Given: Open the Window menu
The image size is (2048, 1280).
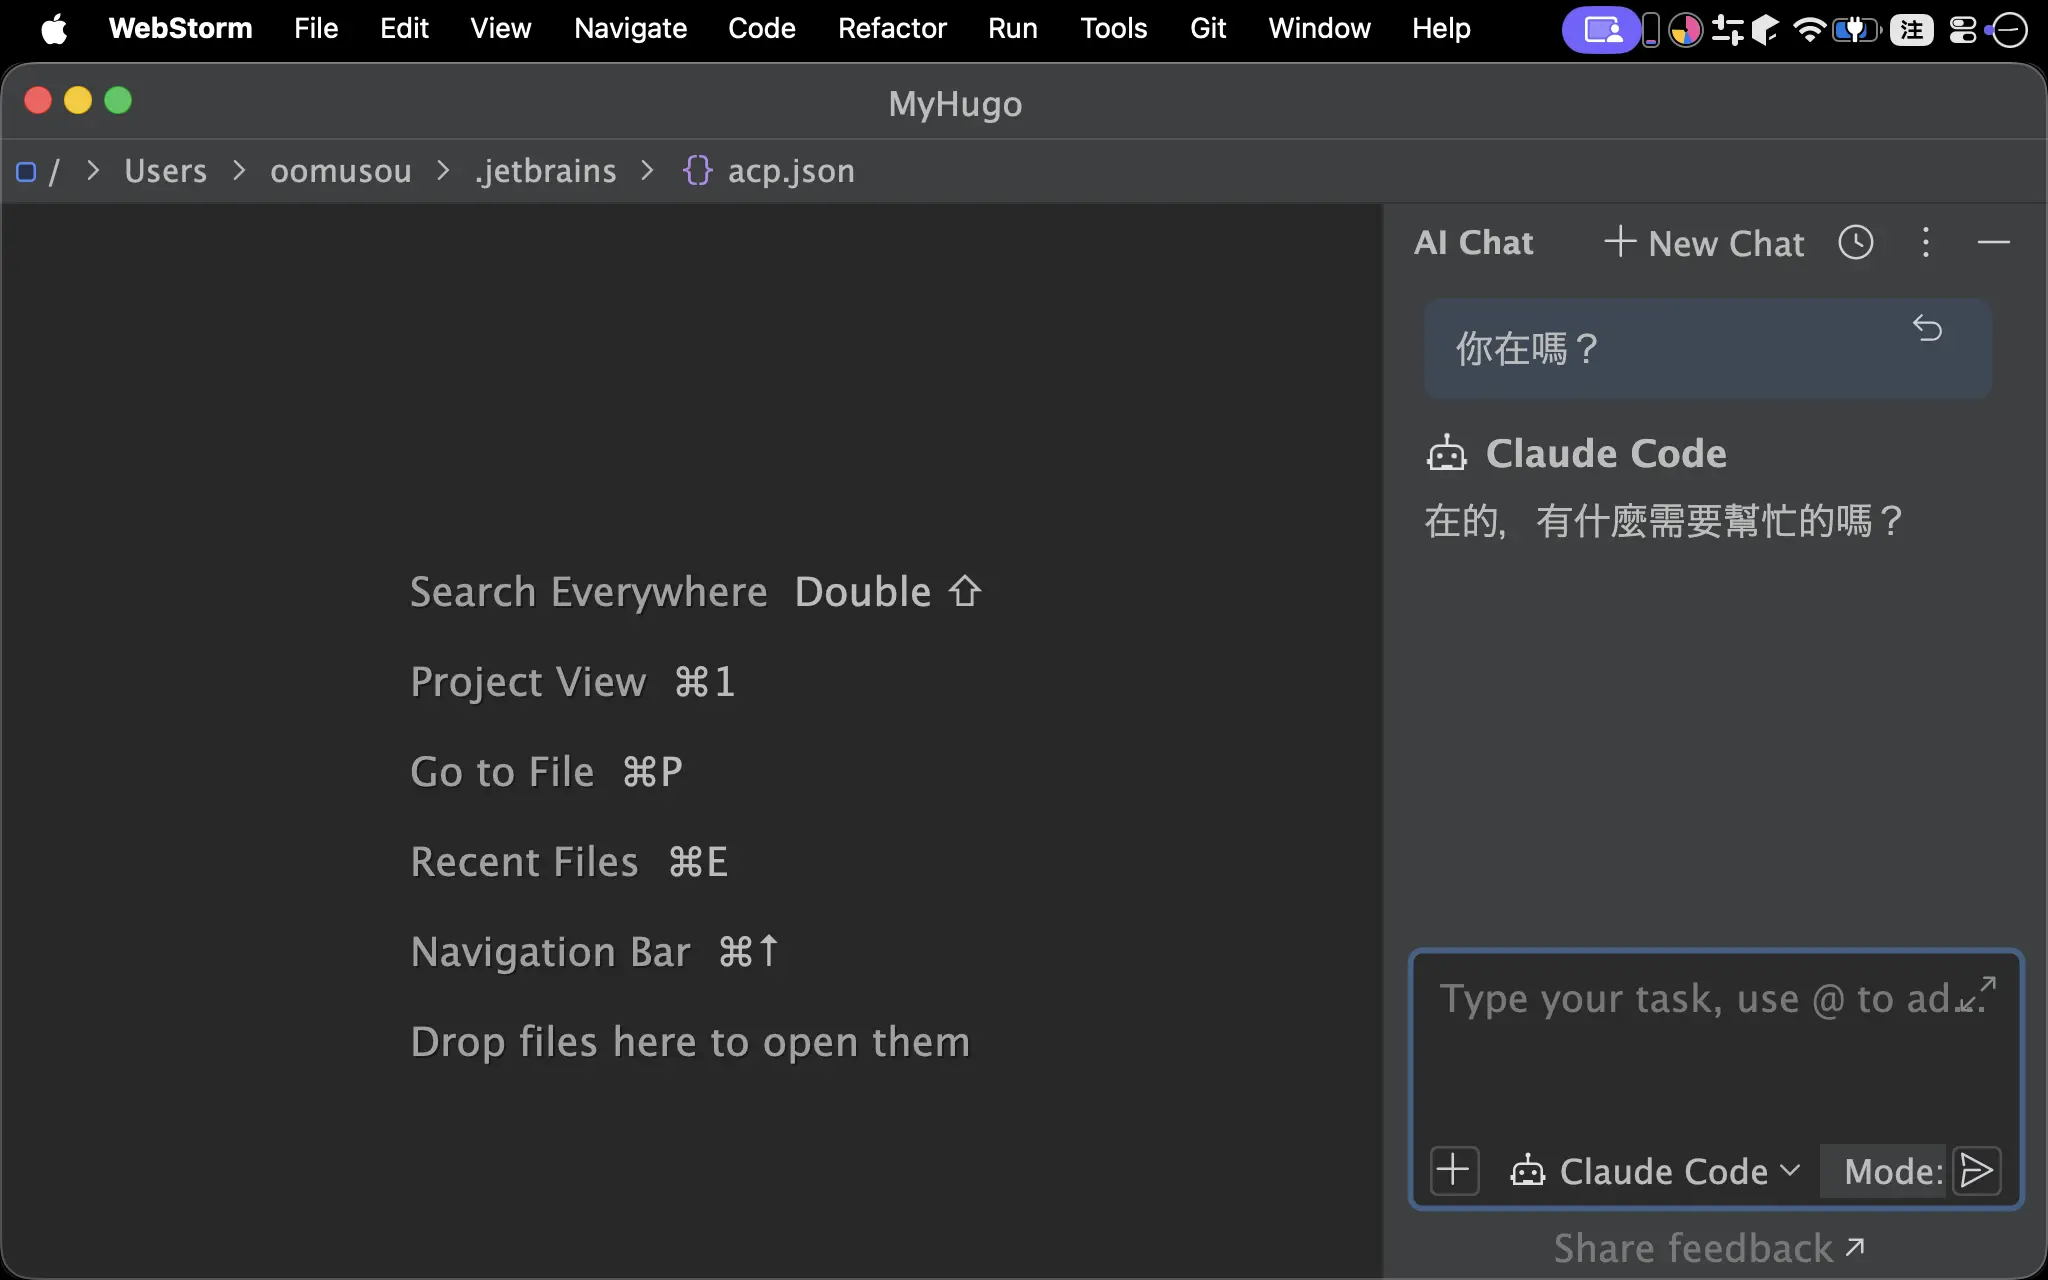Looking at the screenshot, I should [x=1320, y=28].
